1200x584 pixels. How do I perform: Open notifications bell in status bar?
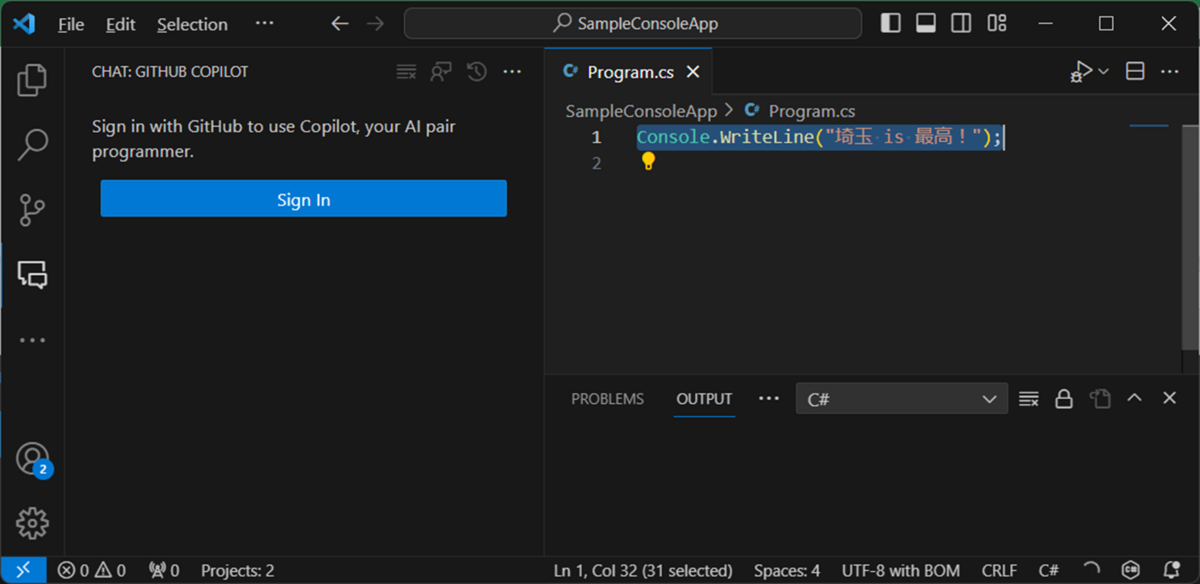click(1170, 571)
